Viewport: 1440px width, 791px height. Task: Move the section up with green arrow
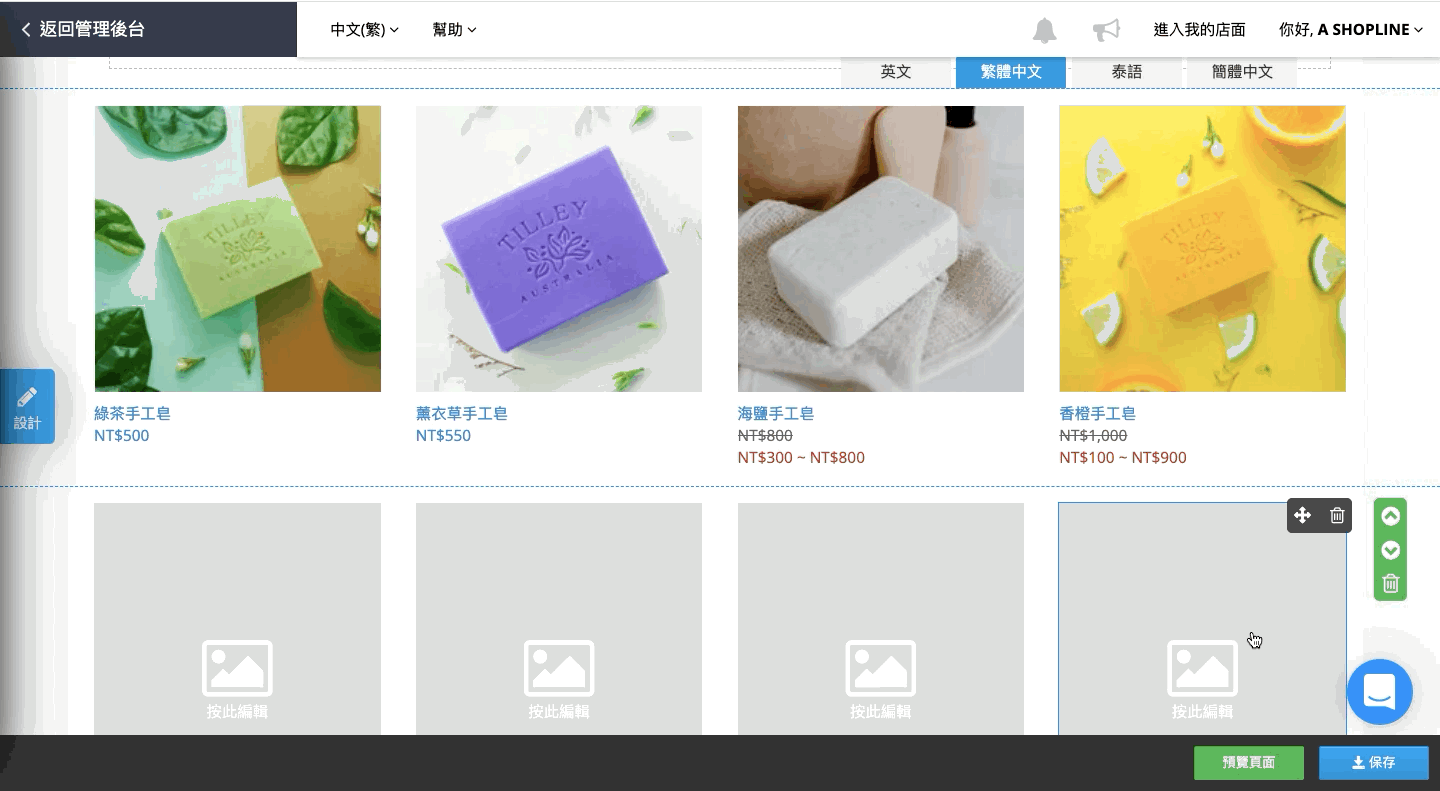[x=1390, y=516]
